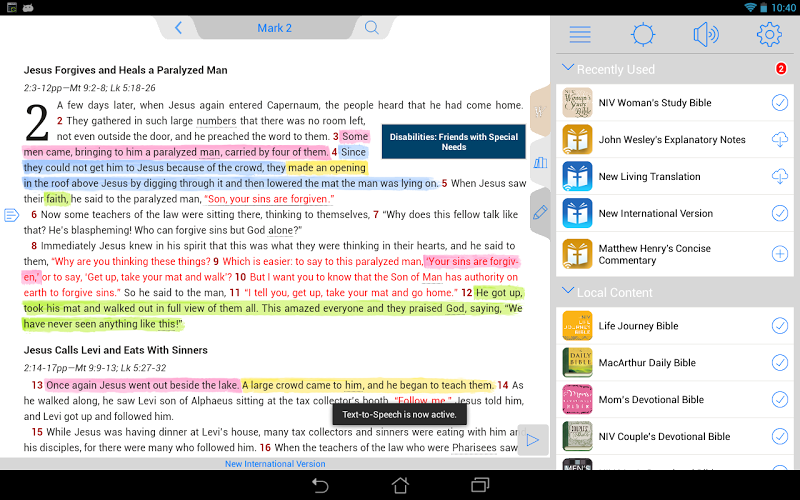Open MacArthur Daily Bible cover icon
Viewport: 800px width, 500px height.
click(577, 362)
